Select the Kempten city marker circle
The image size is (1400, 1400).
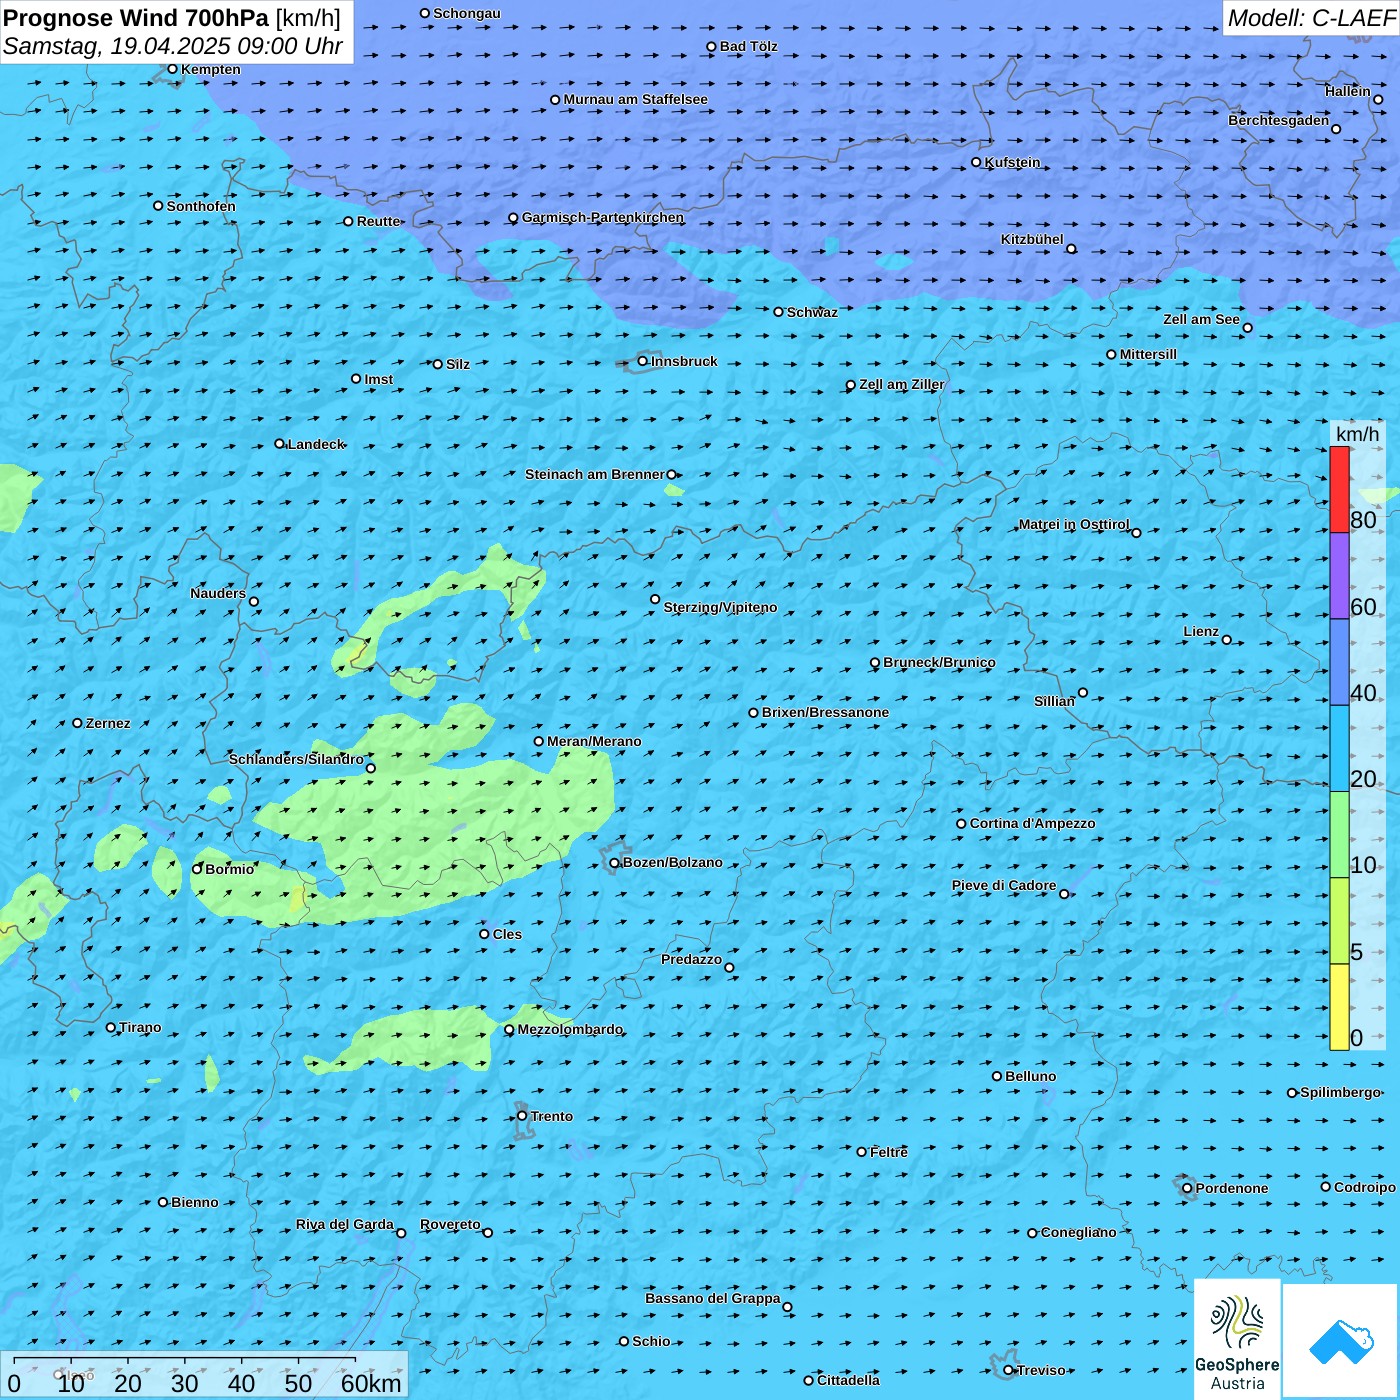coord(172,69)
